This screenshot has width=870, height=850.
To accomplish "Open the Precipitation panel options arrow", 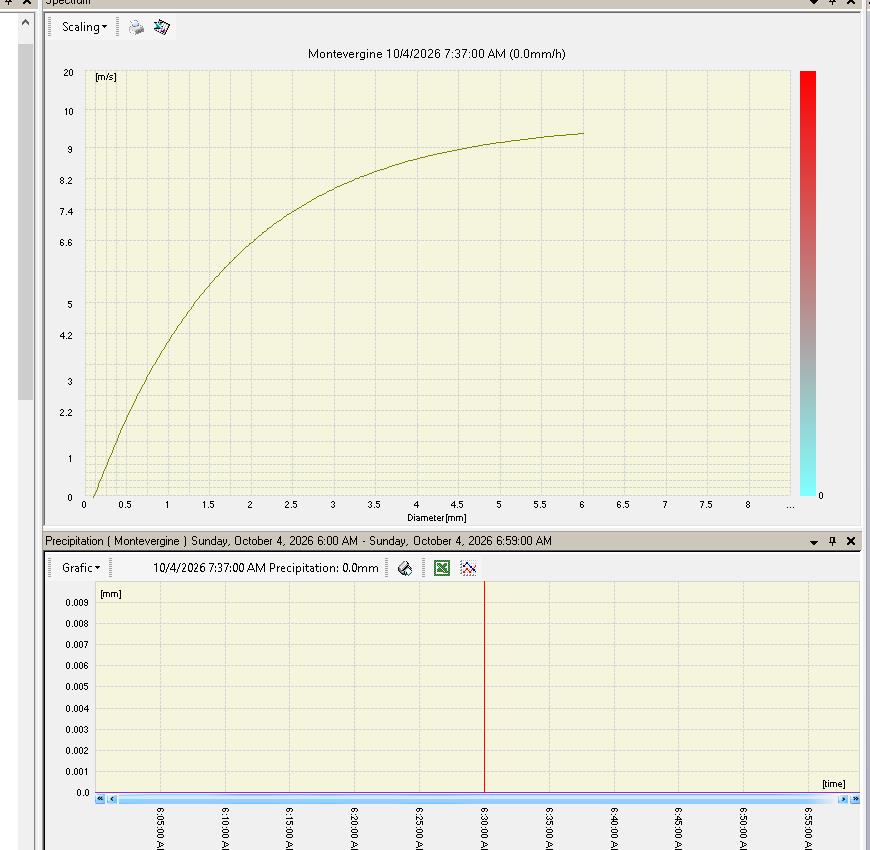I will [x=814, y=542].
